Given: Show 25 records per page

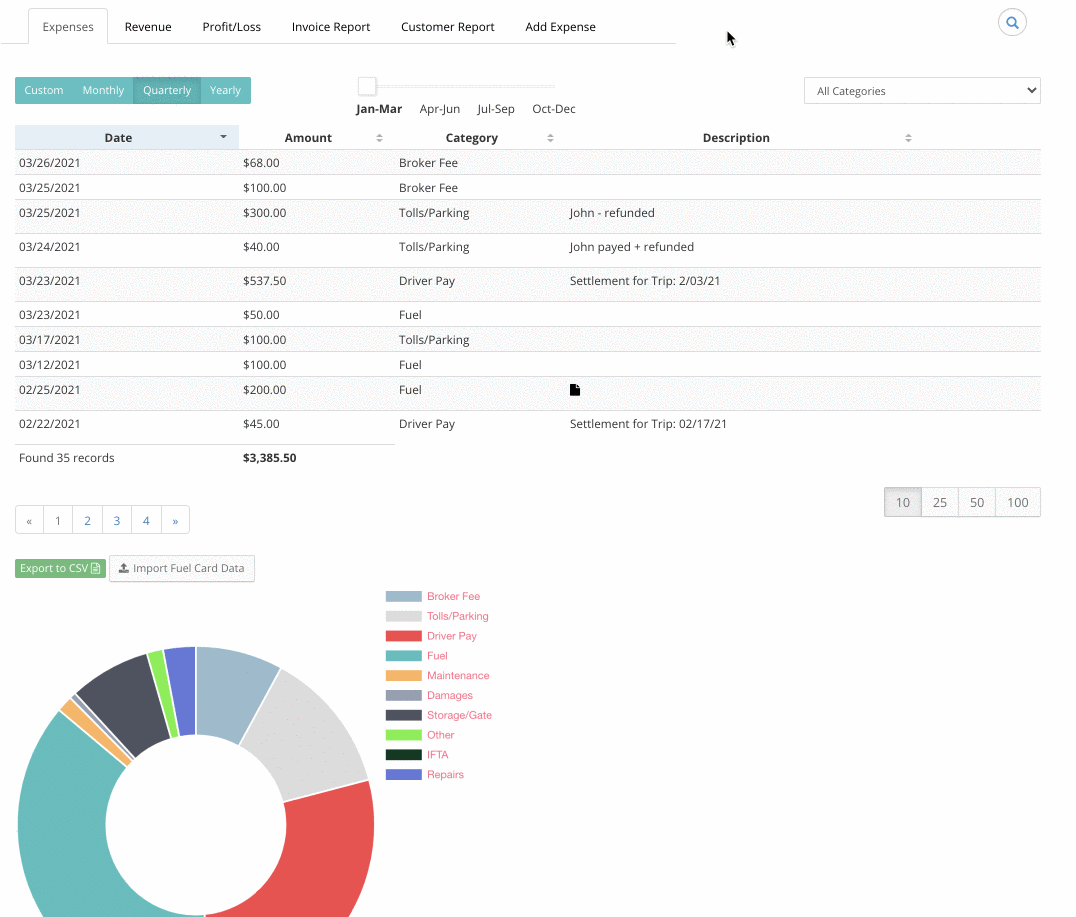Looking at the screenshot, I should tap(939, 502).
